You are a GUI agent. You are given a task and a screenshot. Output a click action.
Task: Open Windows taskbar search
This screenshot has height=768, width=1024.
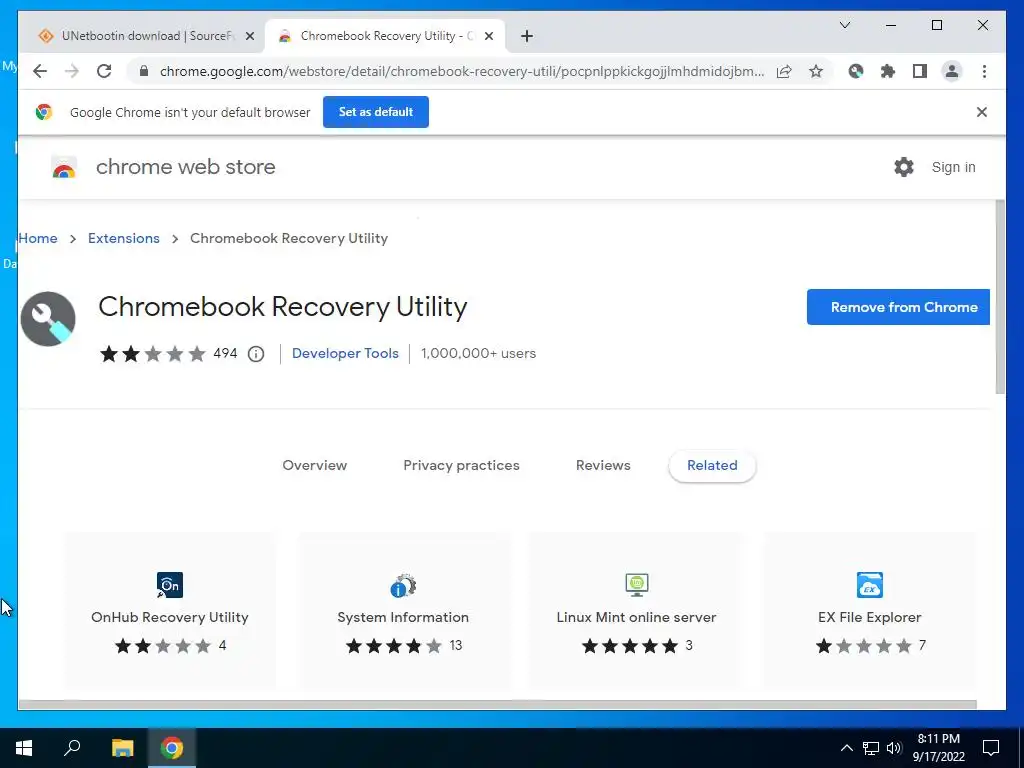pyautogui.click(x=72, y=748)
